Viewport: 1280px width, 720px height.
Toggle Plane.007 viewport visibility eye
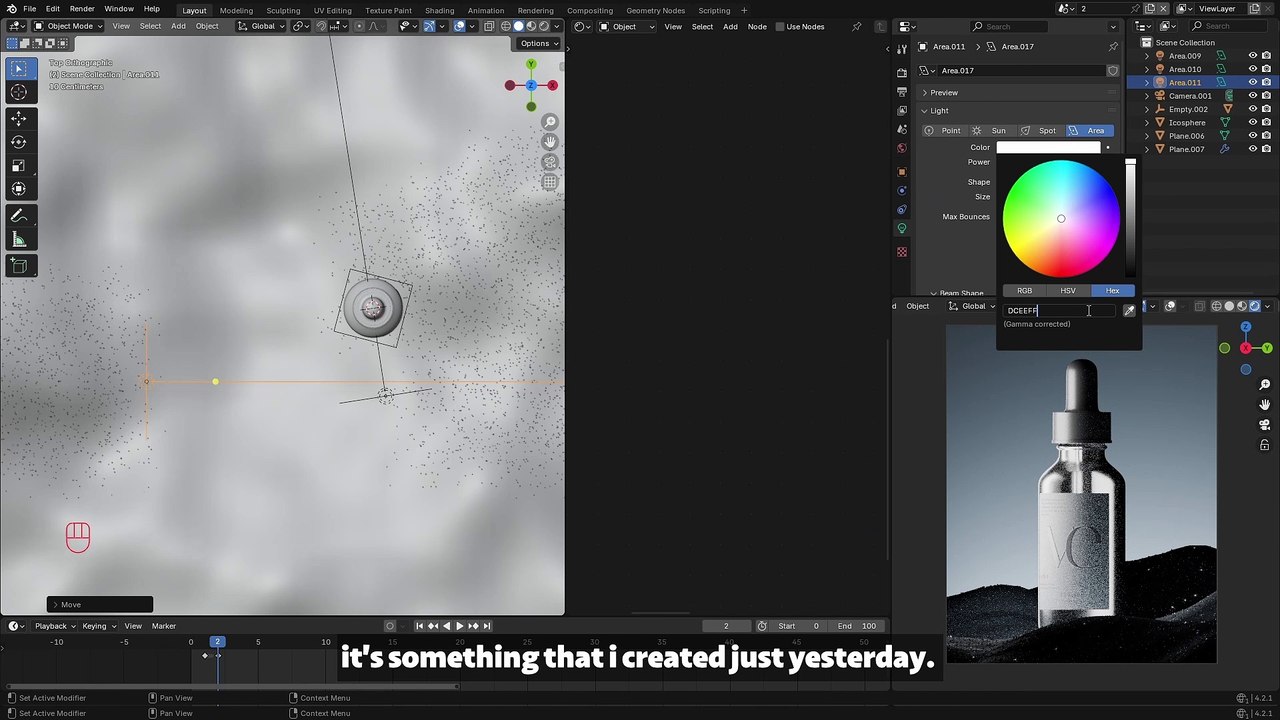(x=1252, y=149)
